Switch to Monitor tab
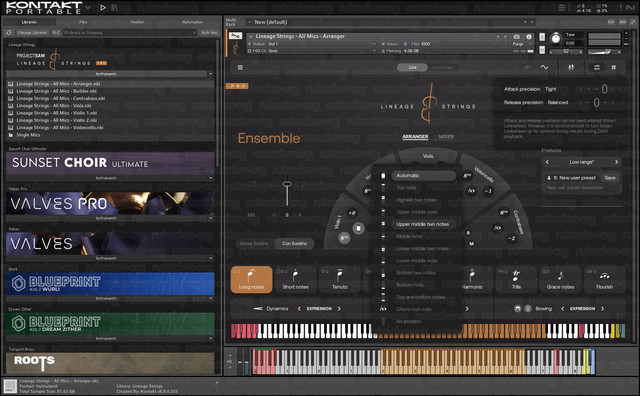 (x=137, y=22)
